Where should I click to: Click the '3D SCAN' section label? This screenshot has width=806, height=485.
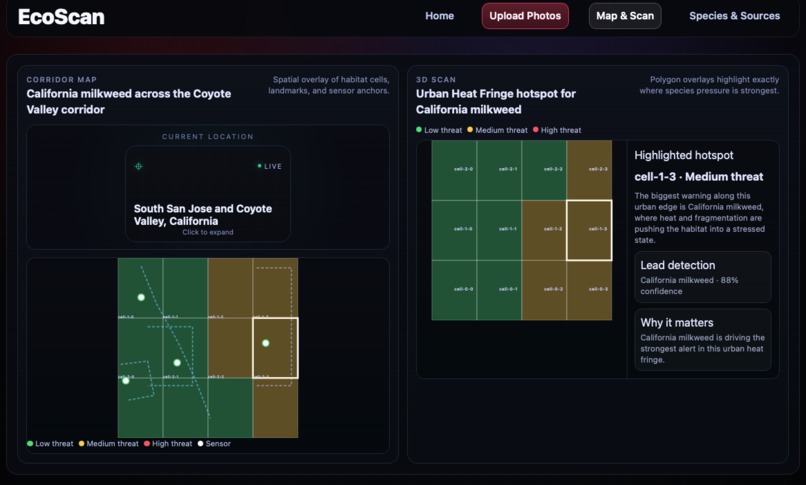click(x=436, y=80)
